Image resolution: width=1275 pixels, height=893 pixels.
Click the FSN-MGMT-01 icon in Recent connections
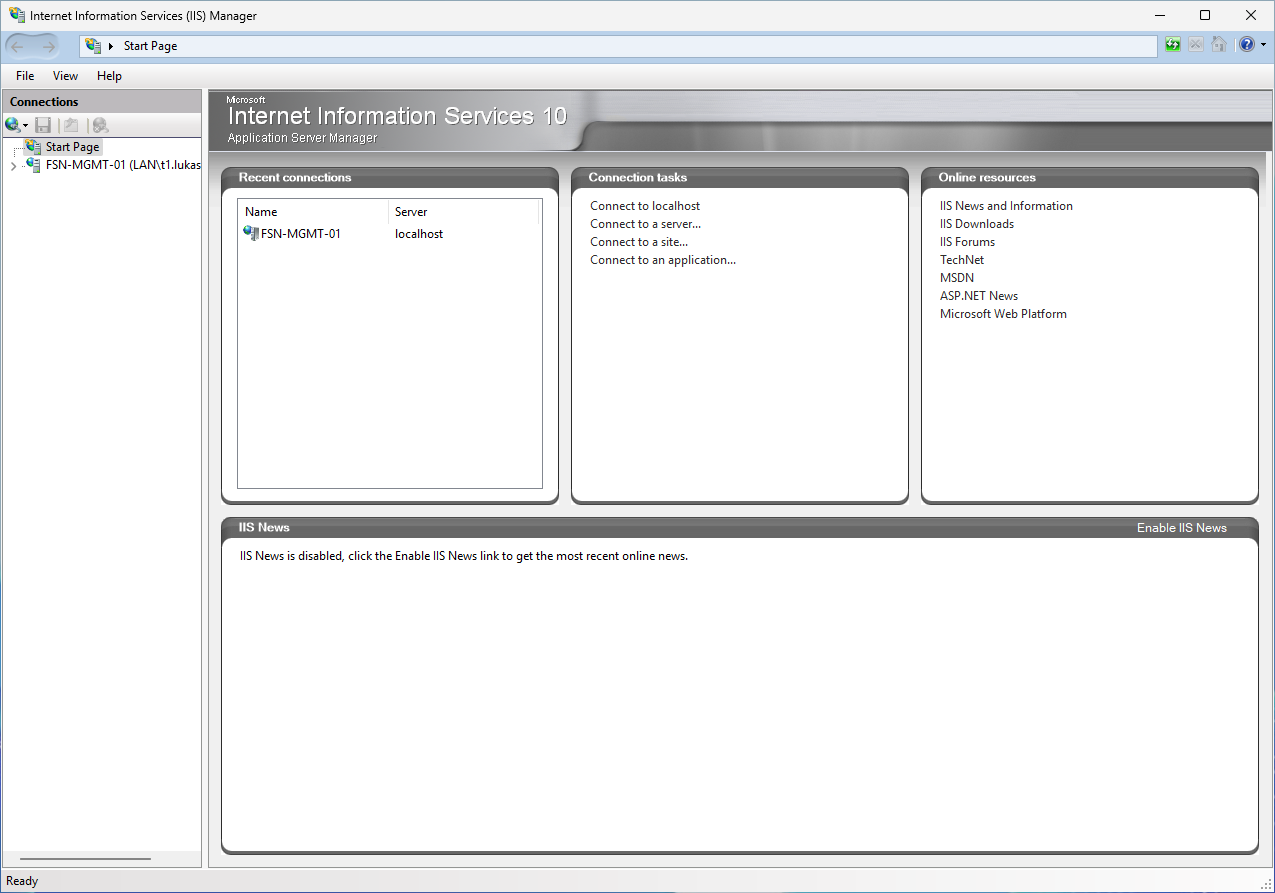(251, 233)
